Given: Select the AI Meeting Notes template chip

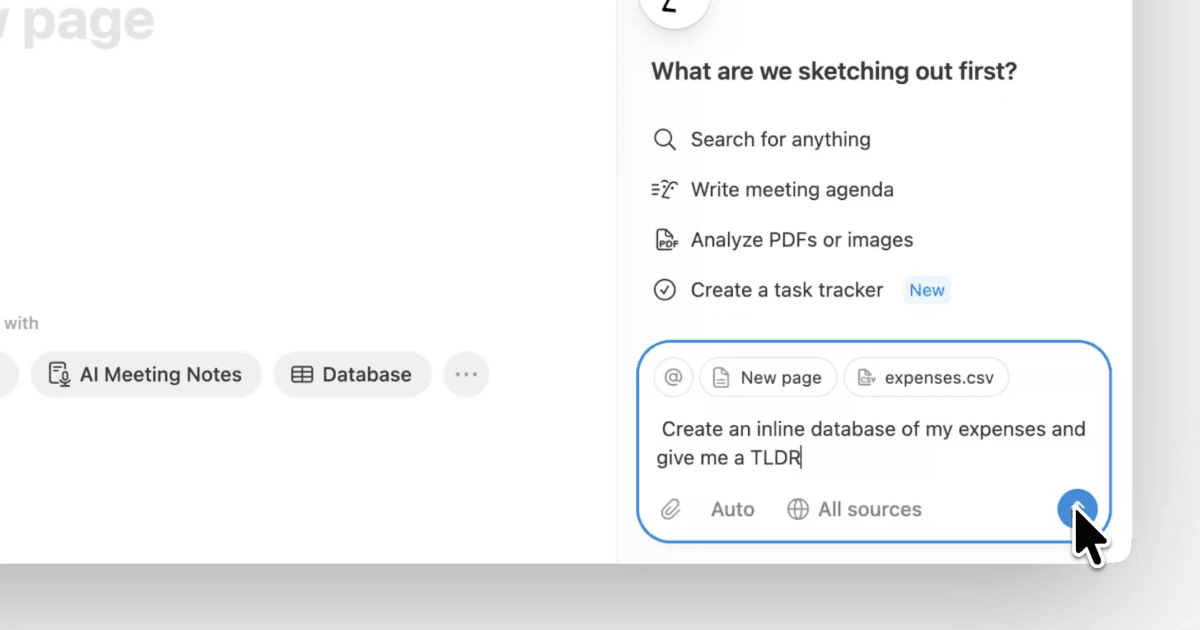Looking at the screenshot, I should 146,374.
